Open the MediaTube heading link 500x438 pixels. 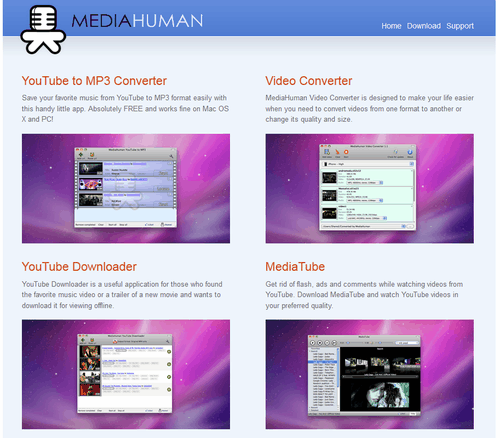295,267
